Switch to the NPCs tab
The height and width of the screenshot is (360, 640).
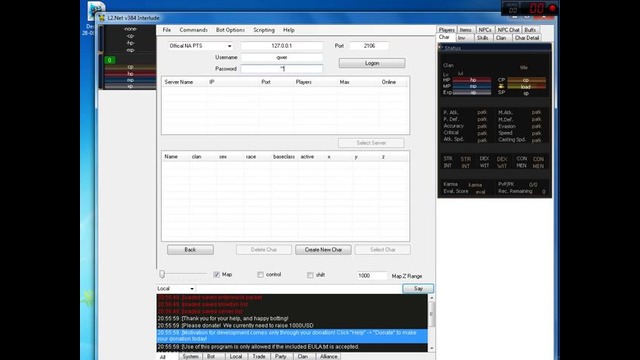(x=484, y=30)
